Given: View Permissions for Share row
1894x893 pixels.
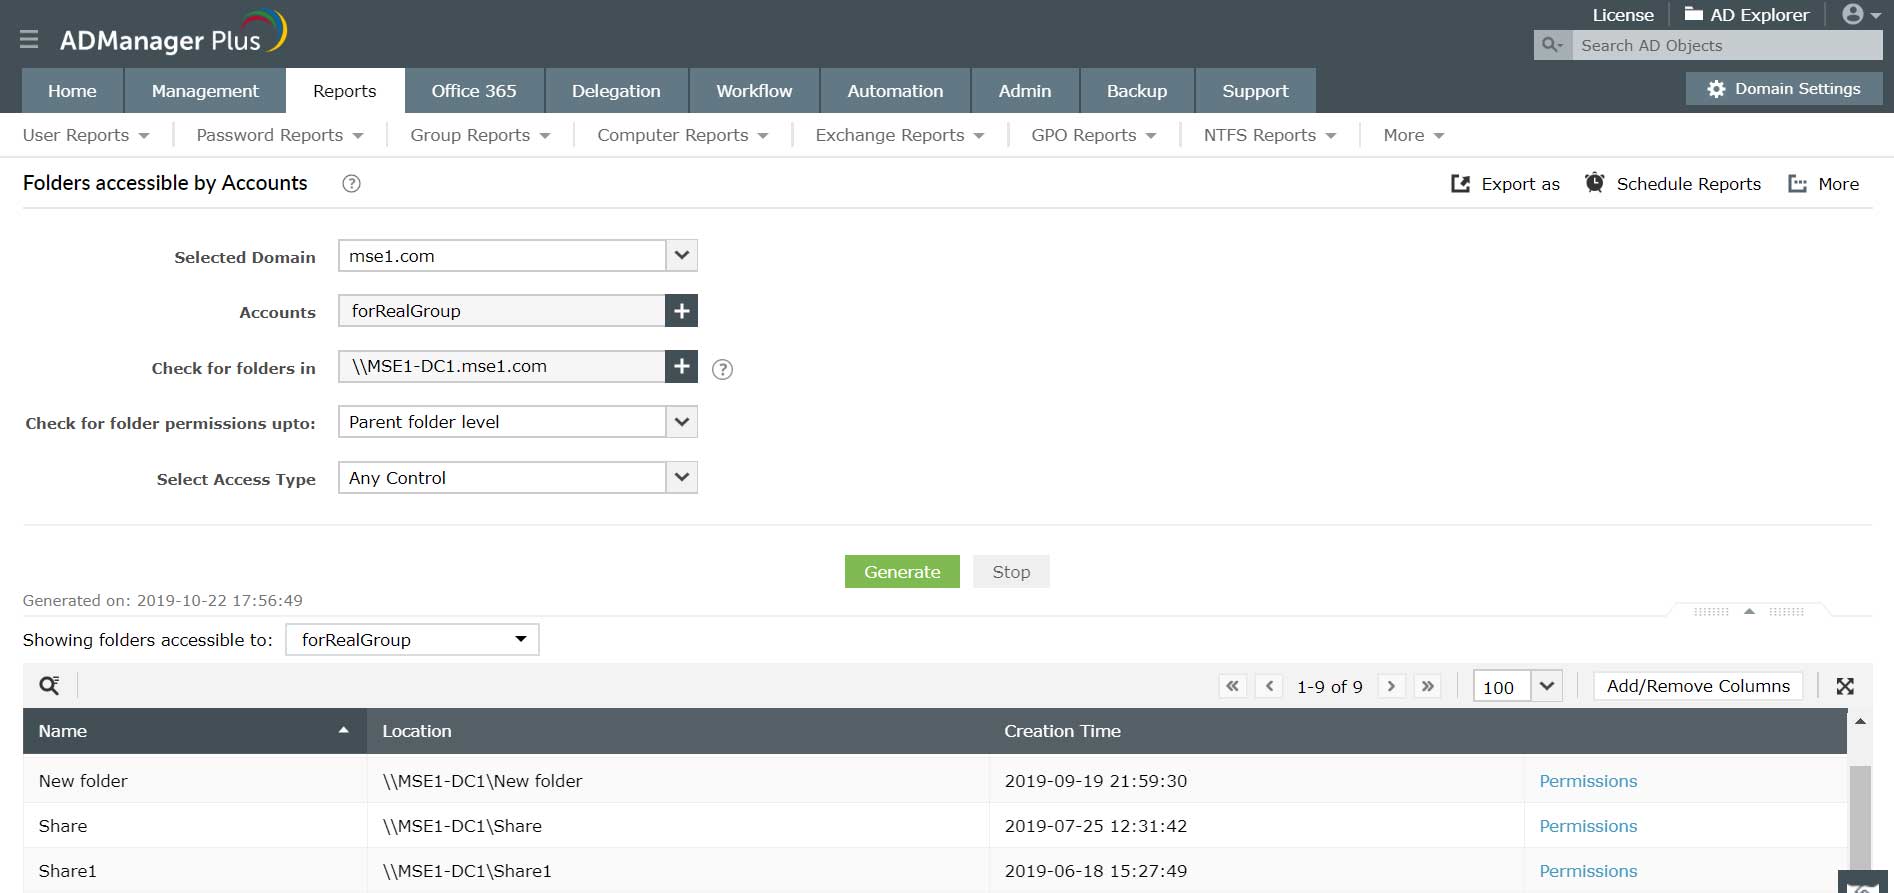Looking at the screenshot, I should coord(1588,826).
